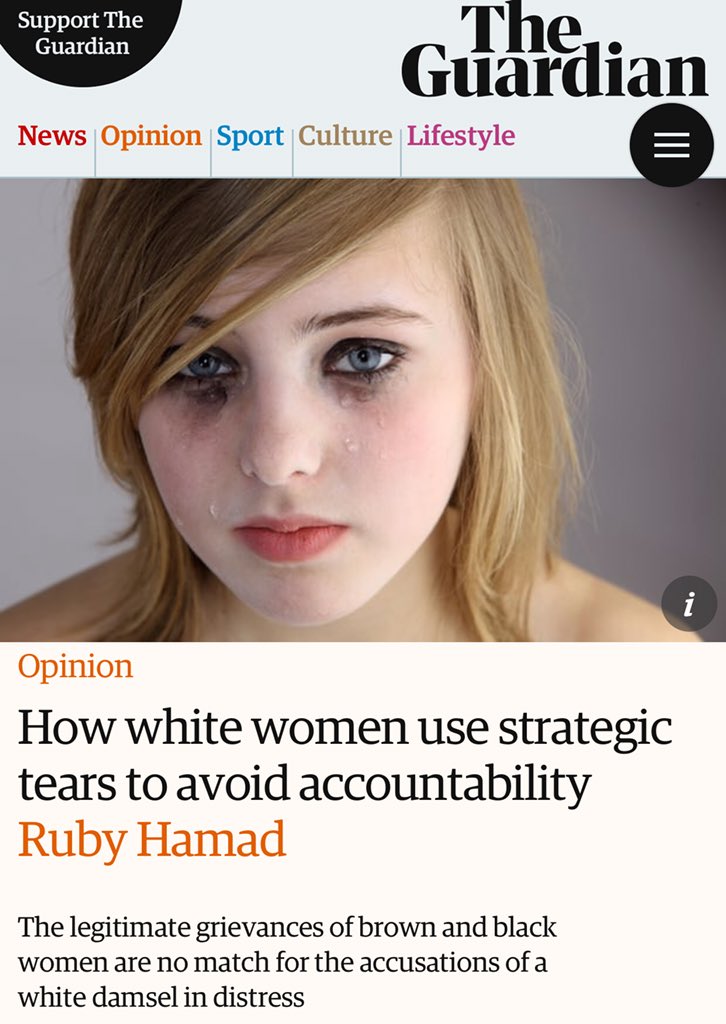Click the word 'Guardian' in the masthead

pos(555,69)
